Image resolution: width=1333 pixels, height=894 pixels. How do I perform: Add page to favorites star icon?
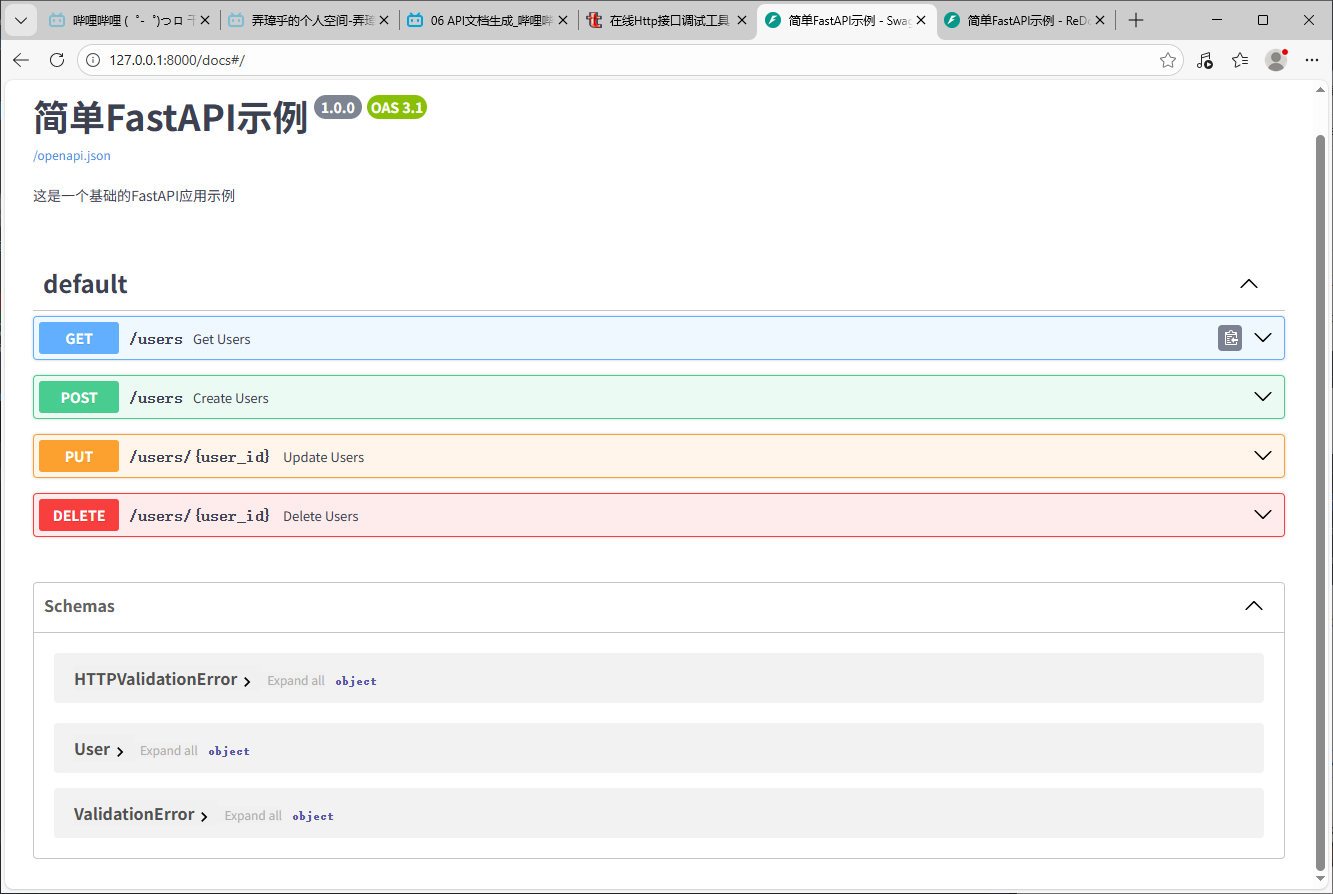pos(1167,60)
